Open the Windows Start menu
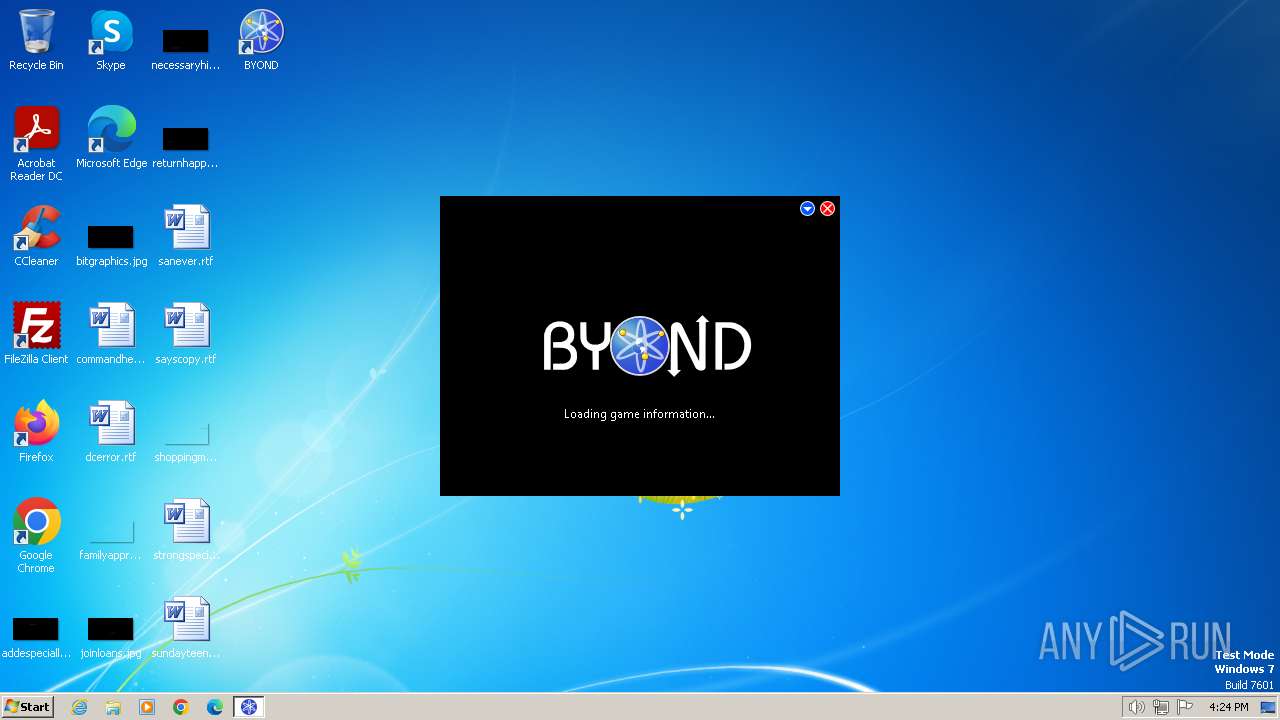 pos(27,707)
